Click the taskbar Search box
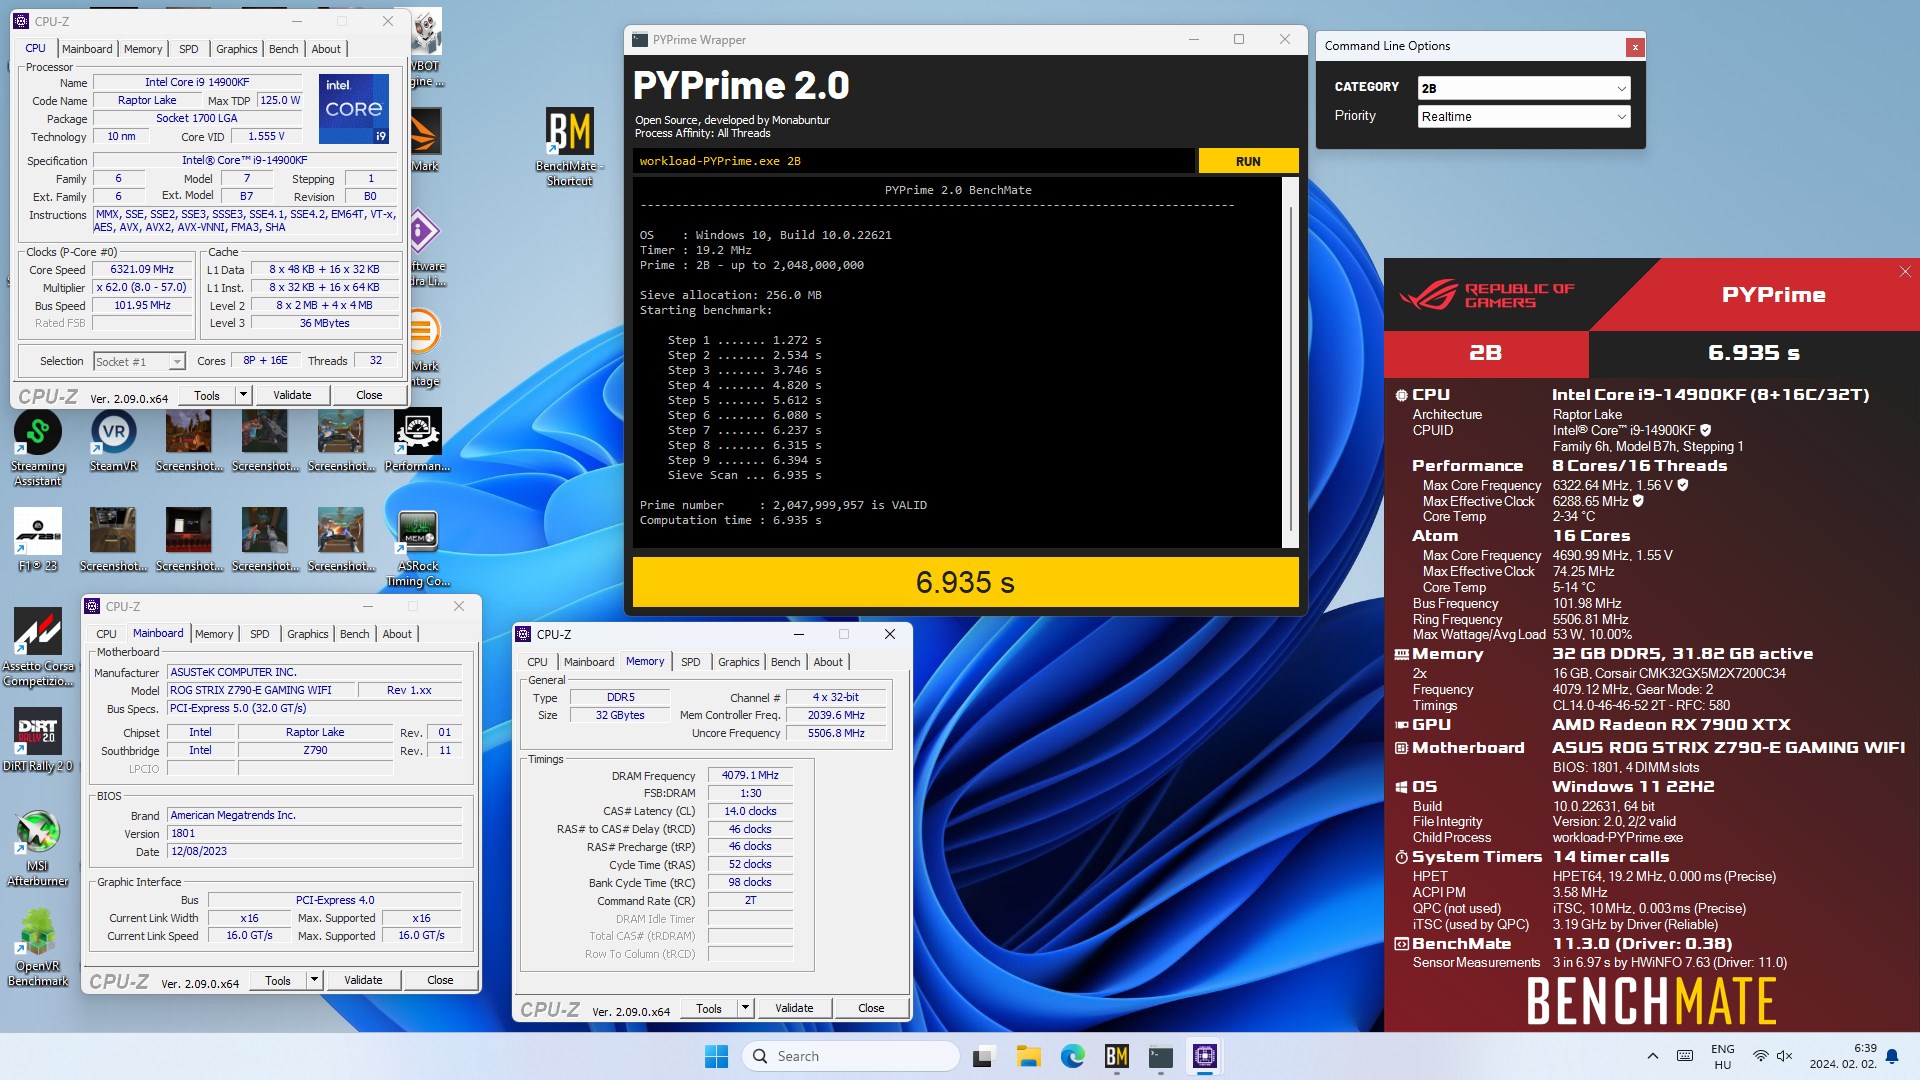 coord(850,1056)
